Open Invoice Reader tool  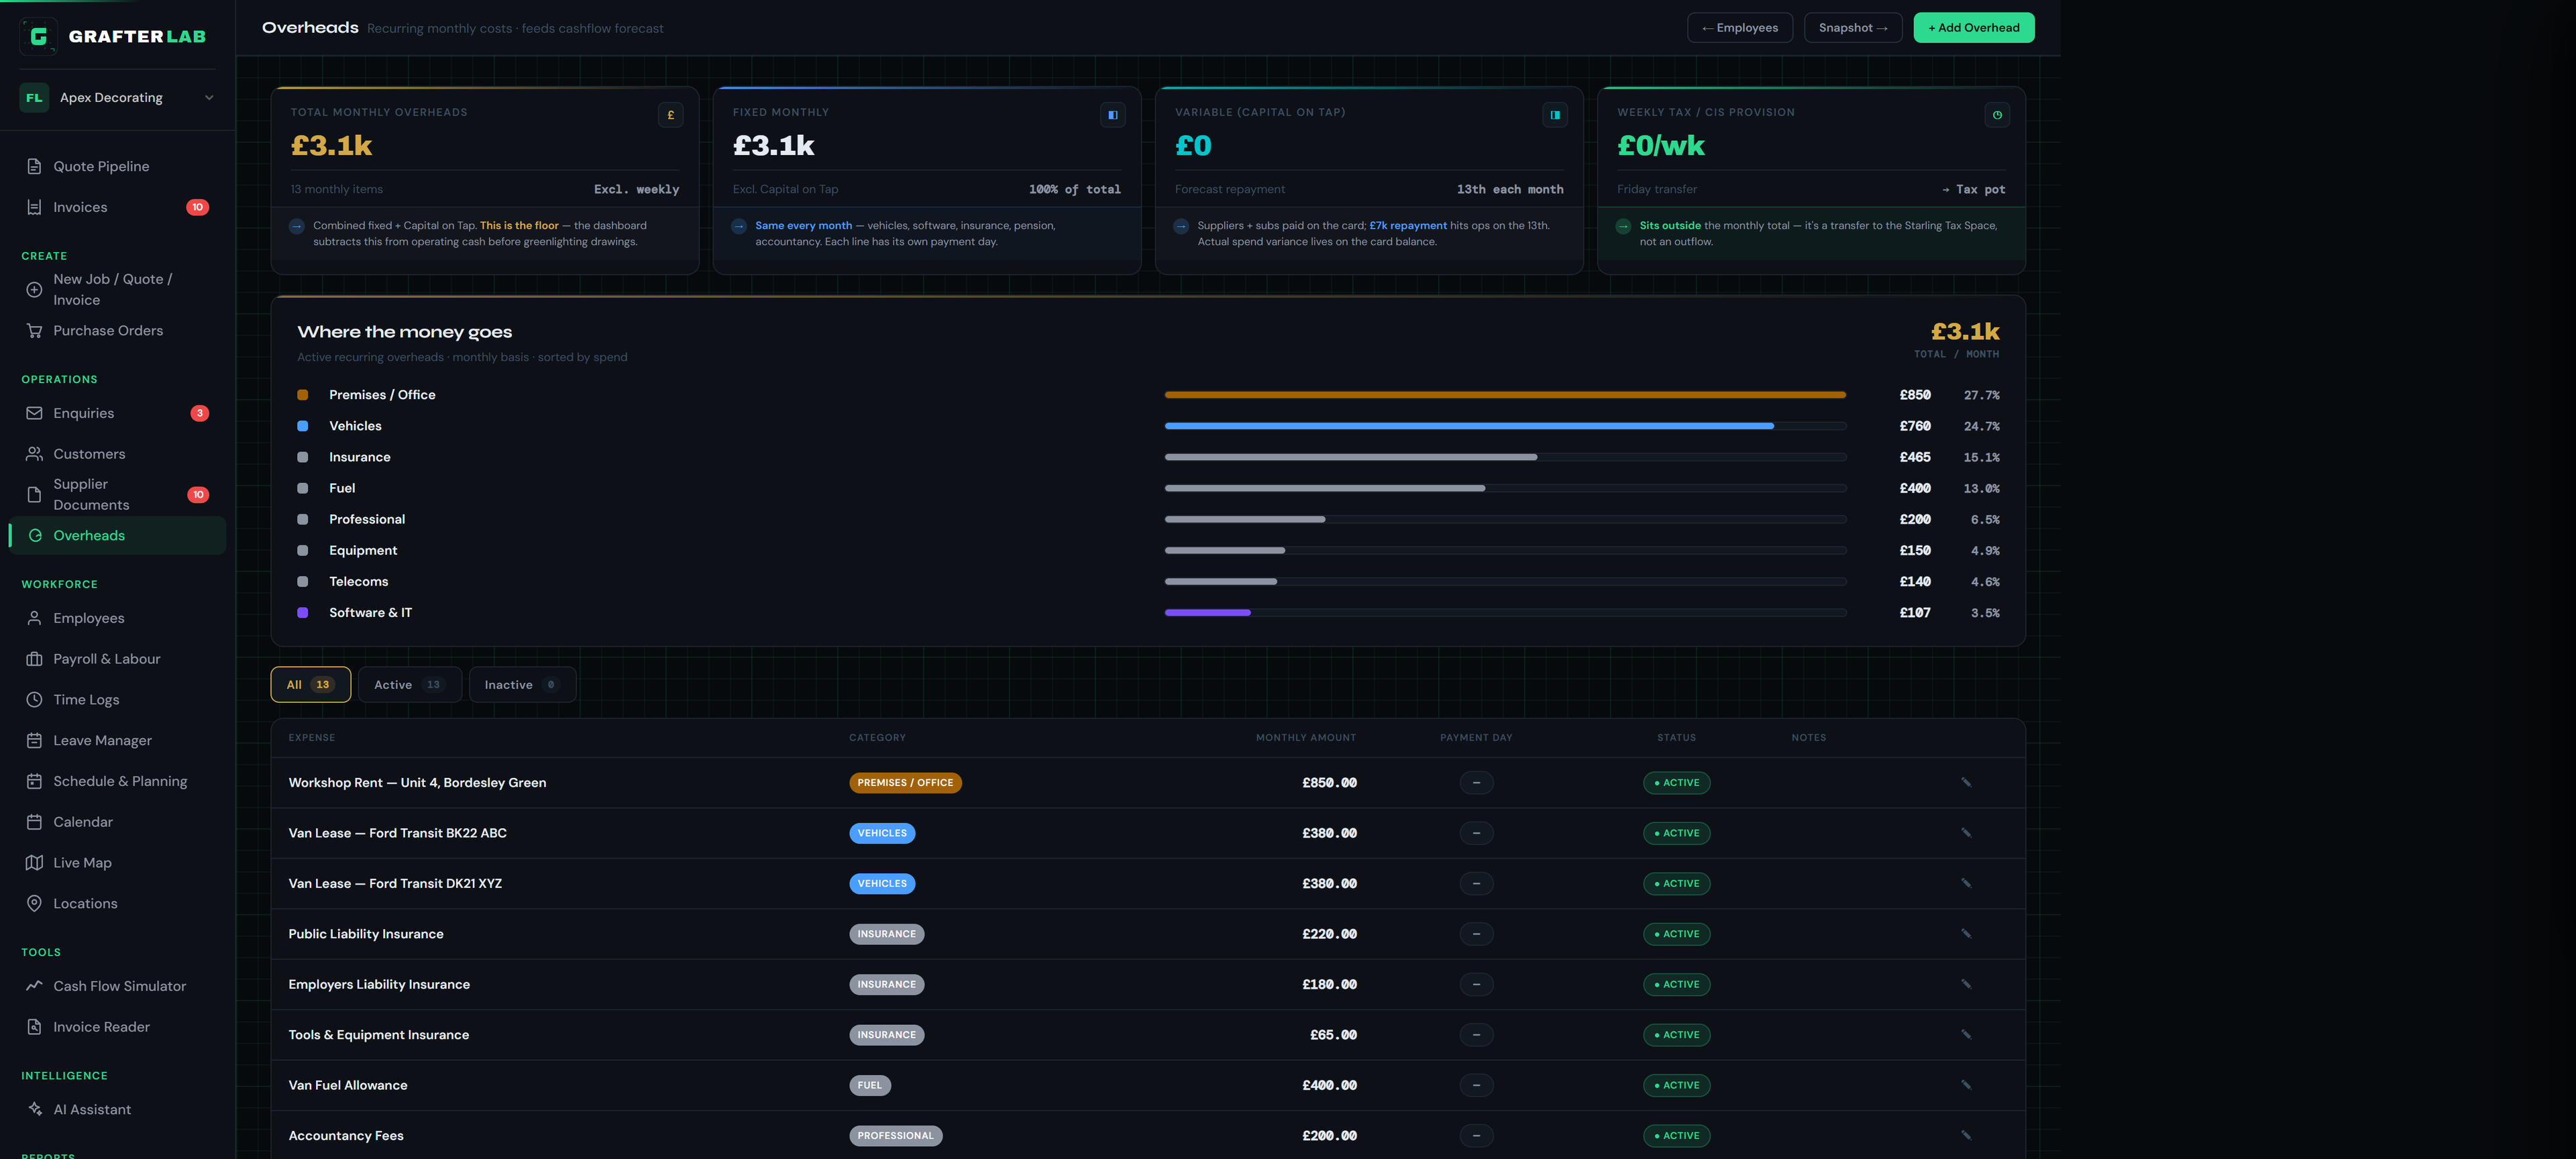pos(118,1027)
